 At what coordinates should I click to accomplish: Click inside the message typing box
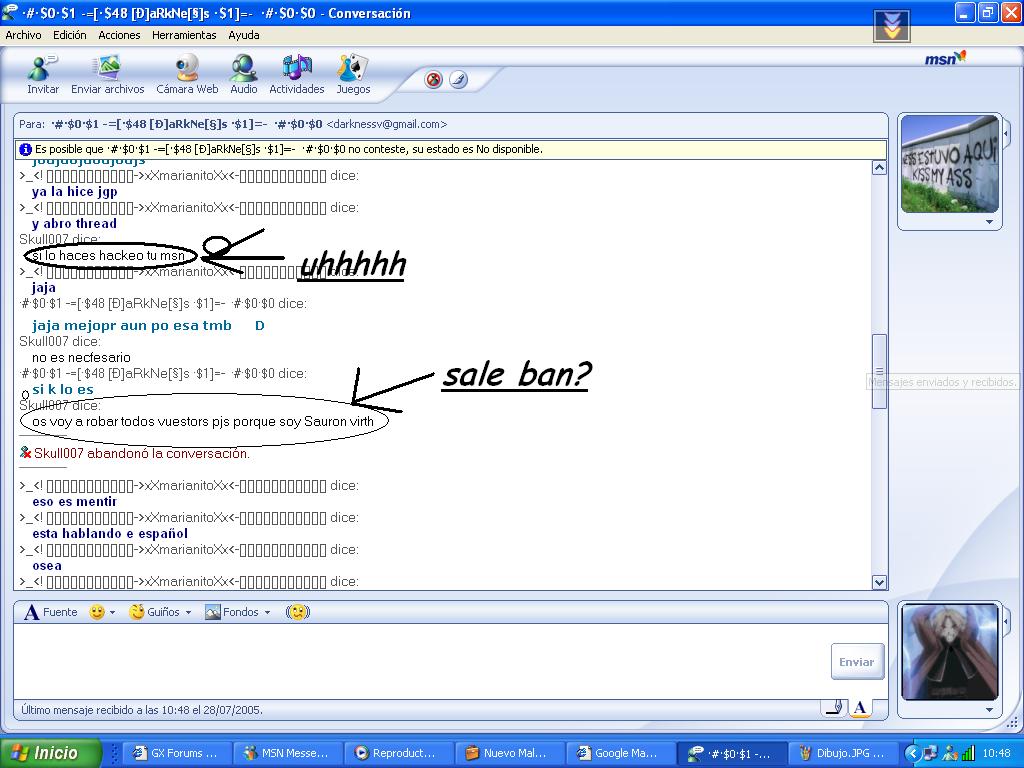click(x=421, y=661)
